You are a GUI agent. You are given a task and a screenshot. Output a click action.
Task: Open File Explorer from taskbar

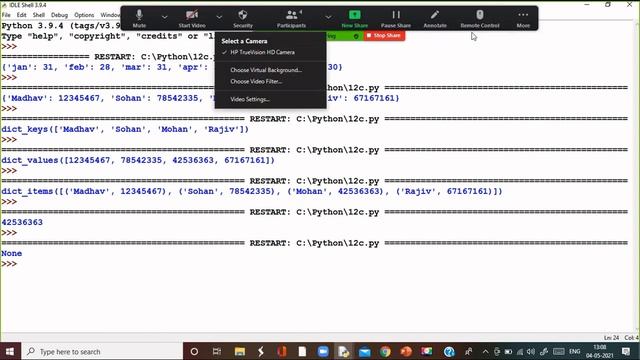240,351
